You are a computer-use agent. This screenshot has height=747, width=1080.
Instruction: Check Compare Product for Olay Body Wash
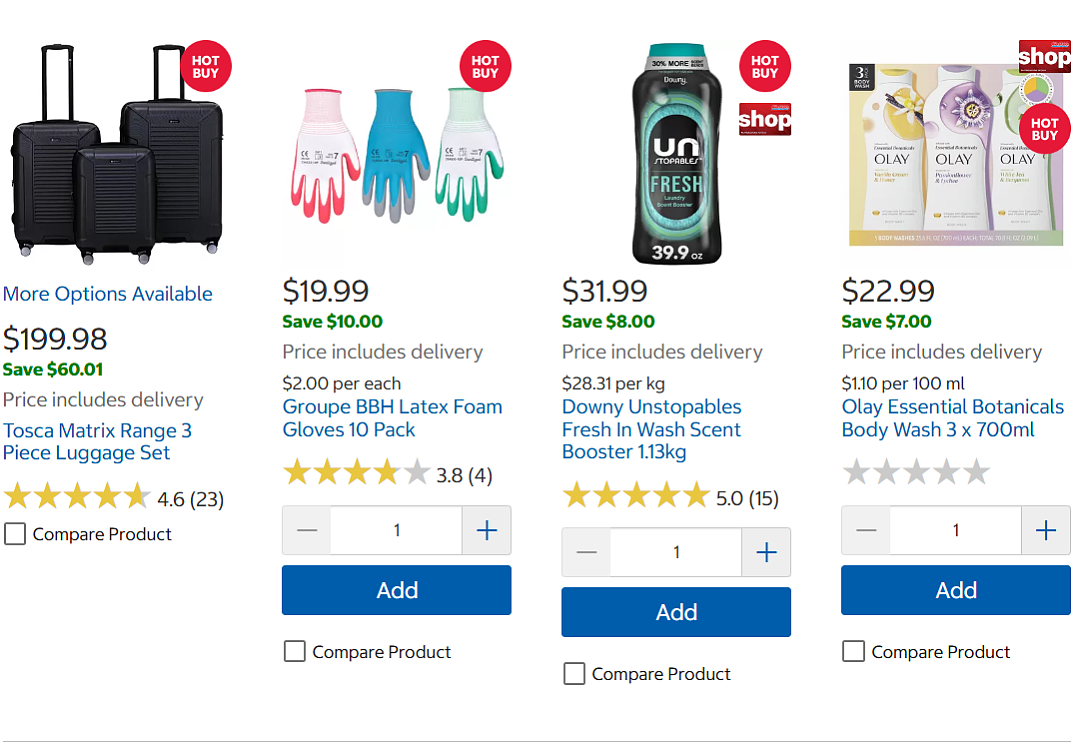pyautogui.click(x=854, y=651)
